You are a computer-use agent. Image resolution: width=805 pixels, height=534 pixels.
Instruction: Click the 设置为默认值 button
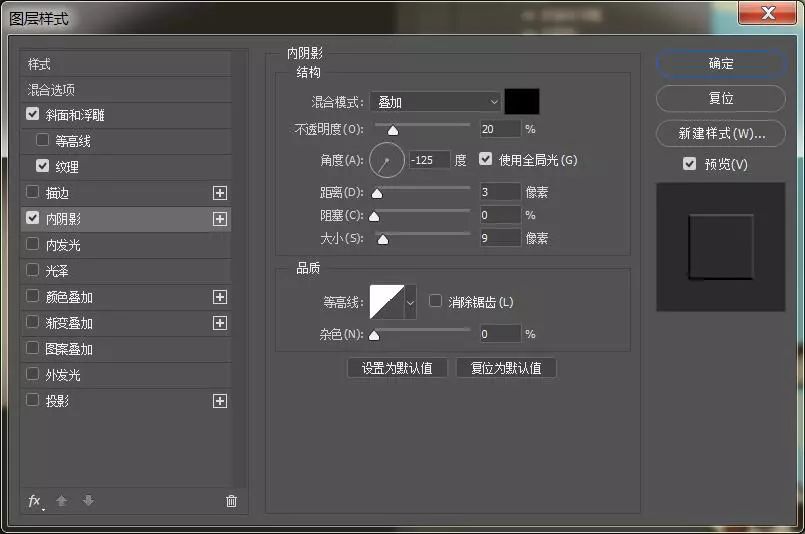[397, 368]
